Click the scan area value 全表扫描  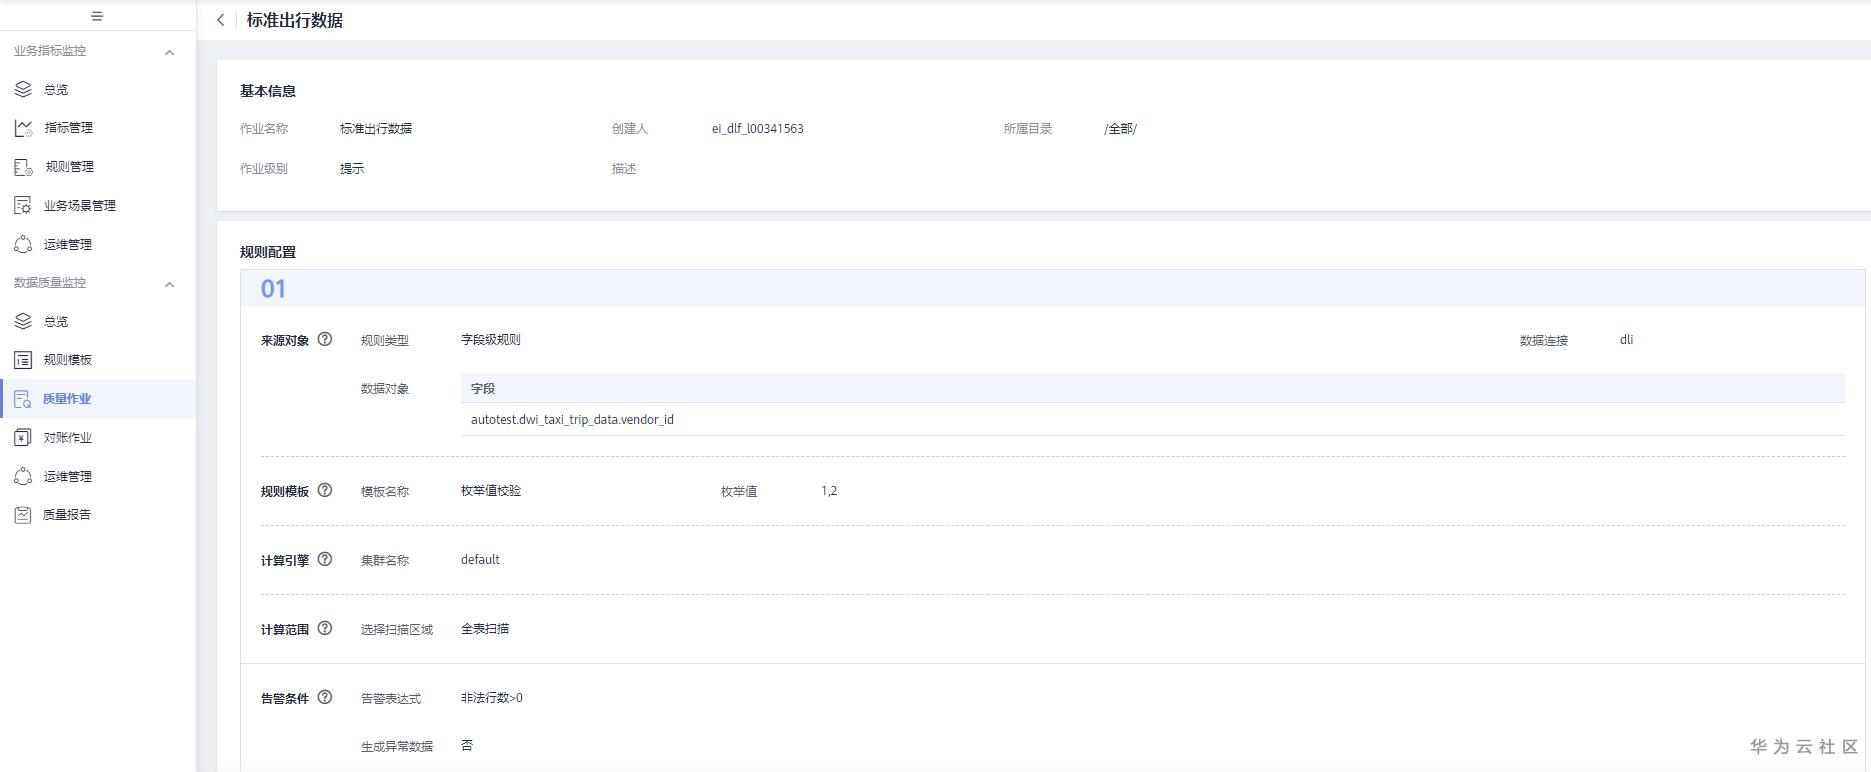point(485,629)
